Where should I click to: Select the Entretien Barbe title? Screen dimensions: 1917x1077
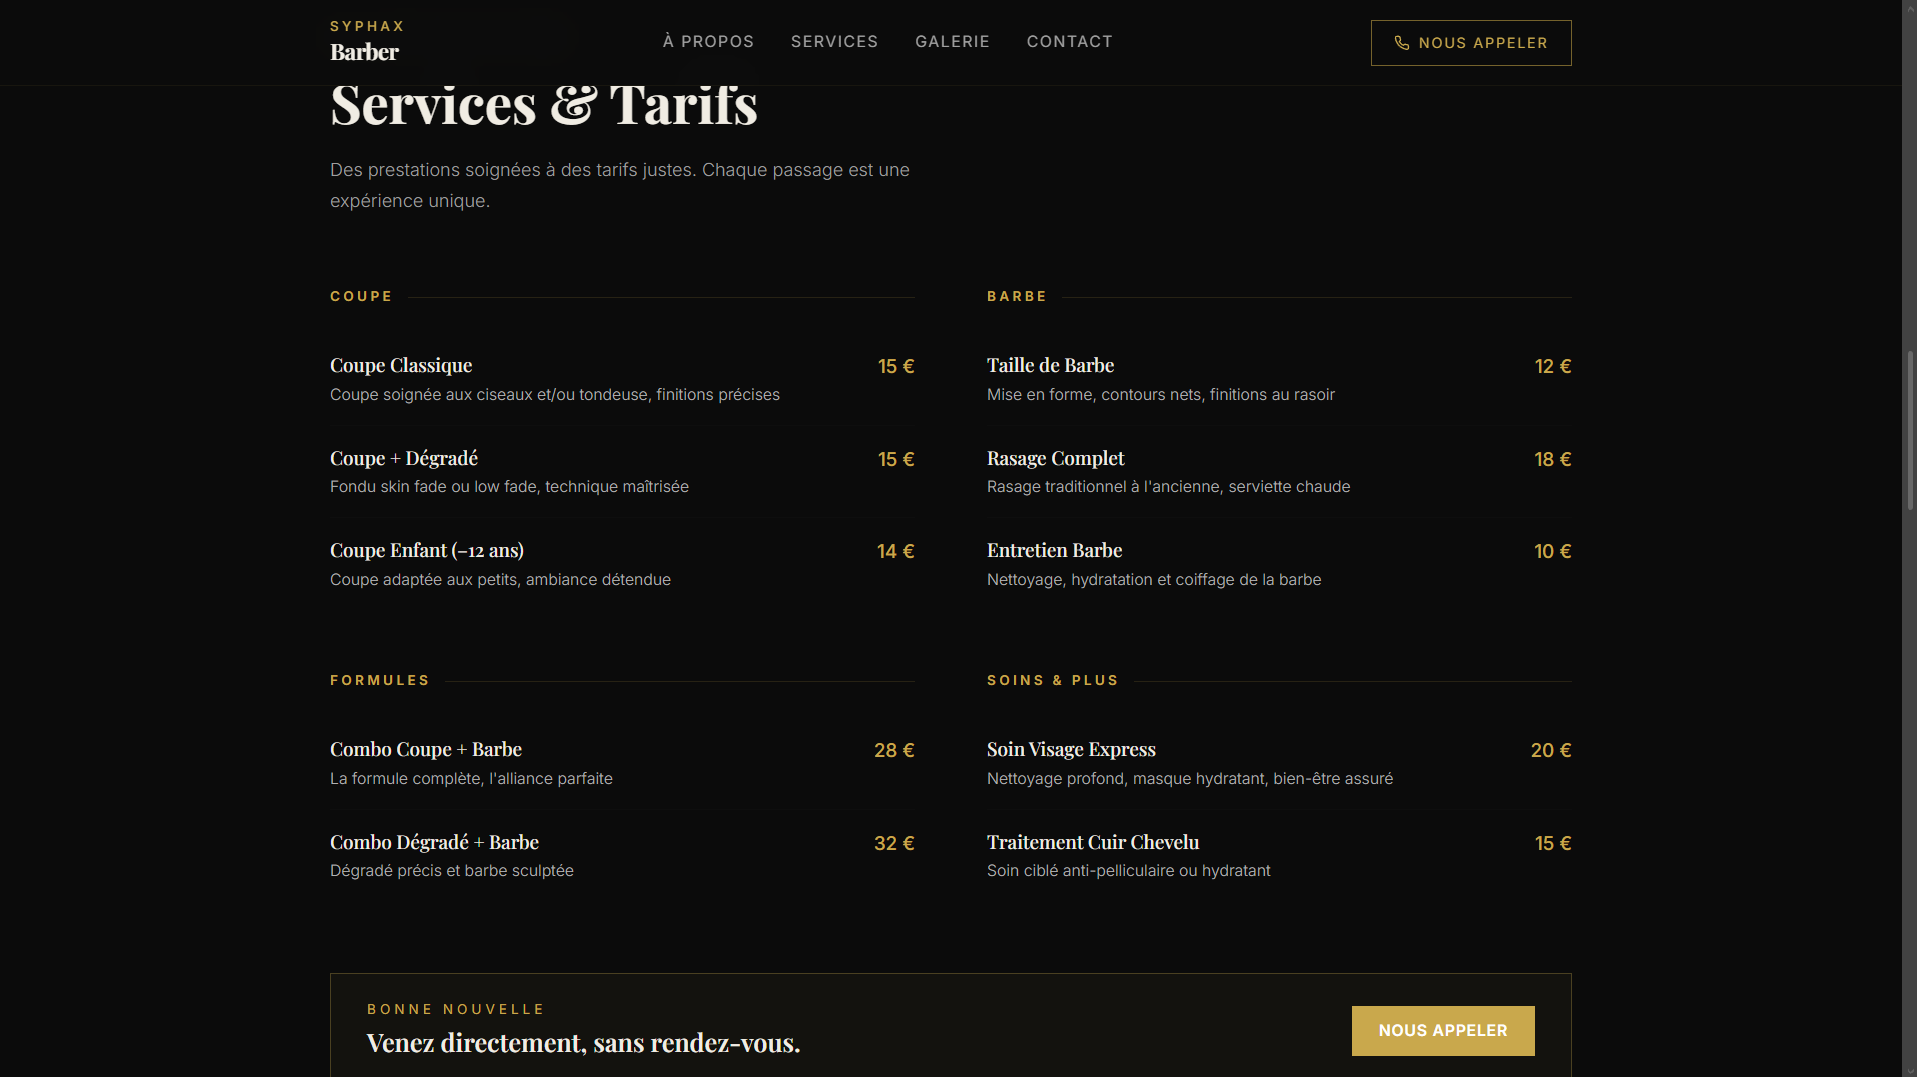tap(1054, 551)
